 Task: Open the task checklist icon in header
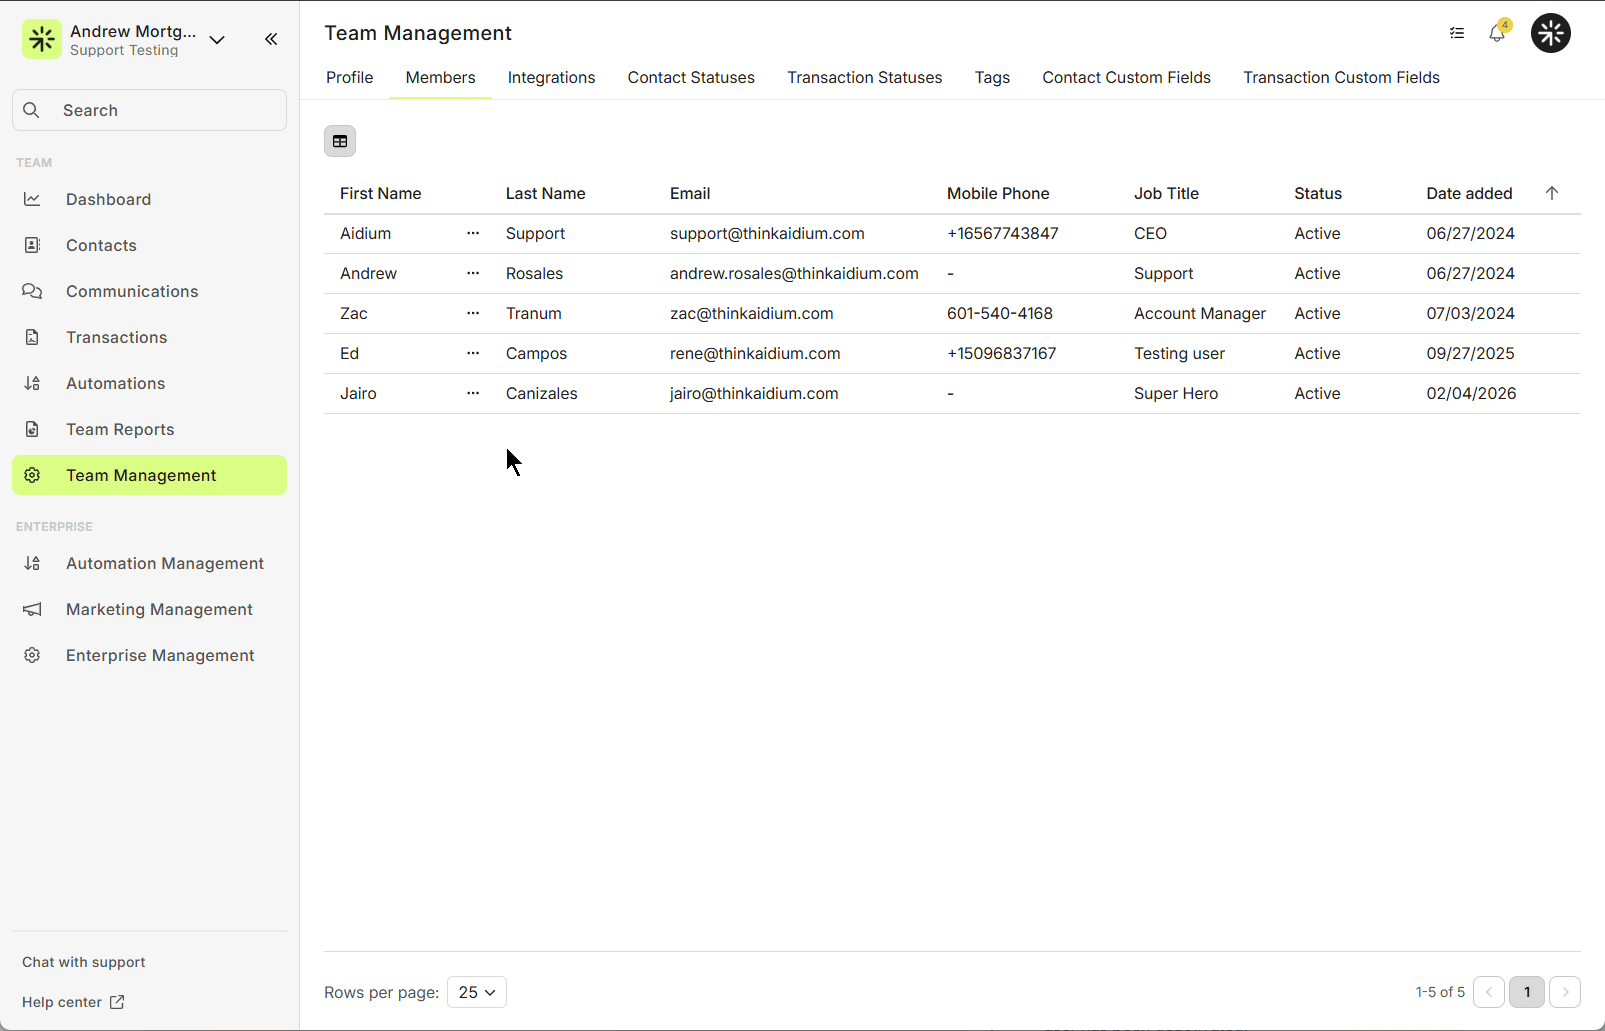1457,33
